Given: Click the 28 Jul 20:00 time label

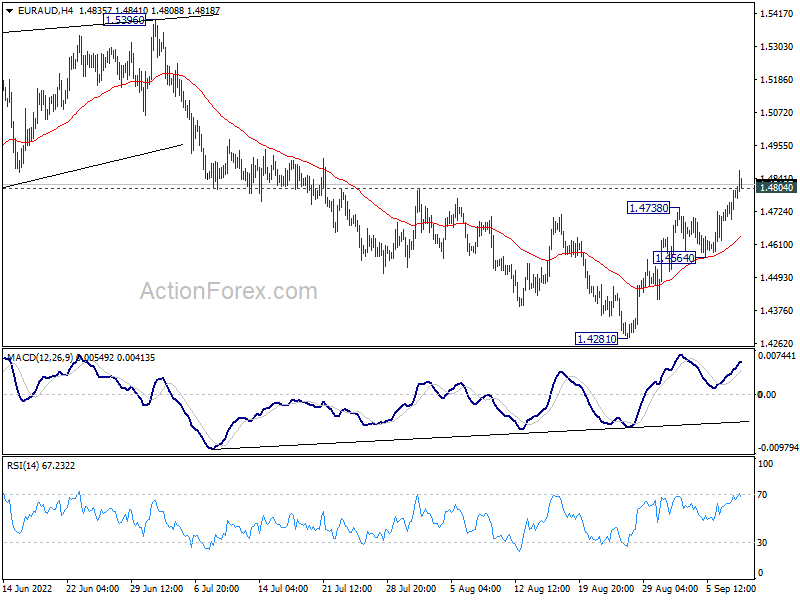Looking at the screenshot, I should (x=411, y=588).
